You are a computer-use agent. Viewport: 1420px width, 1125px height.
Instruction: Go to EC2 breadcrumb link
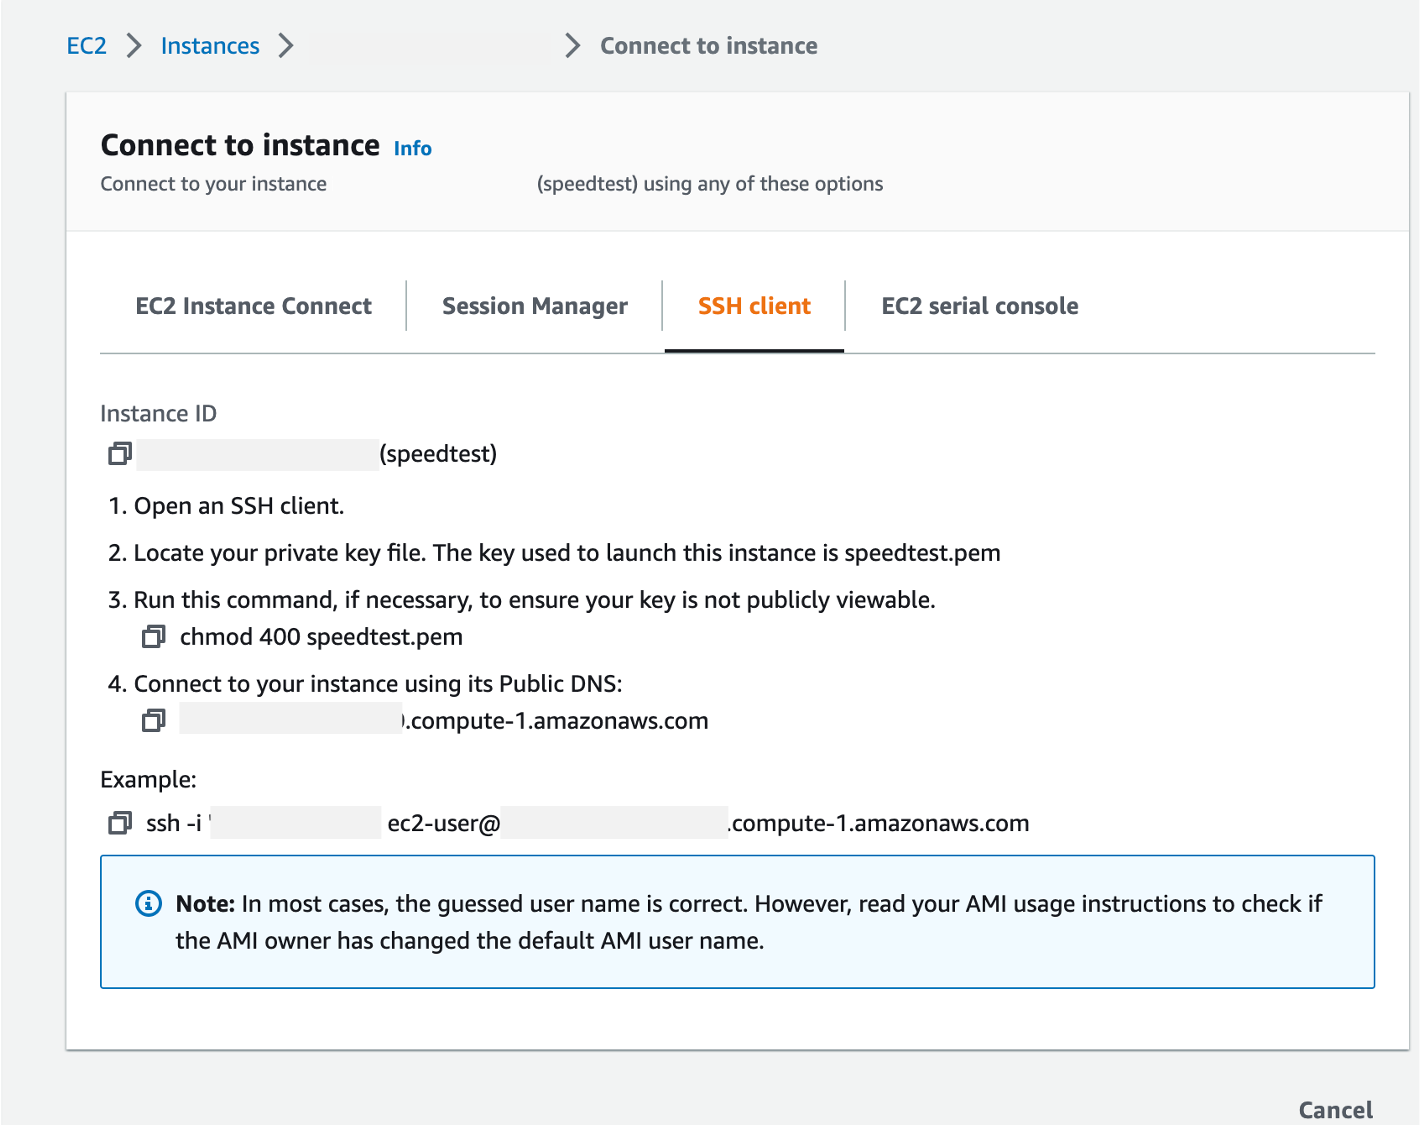87,46
